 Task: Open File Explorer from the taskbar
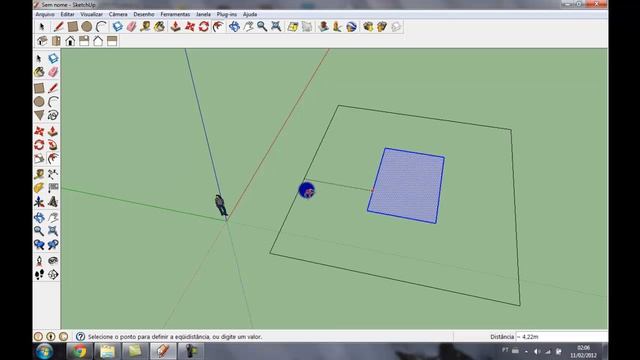tap(107, 351)
